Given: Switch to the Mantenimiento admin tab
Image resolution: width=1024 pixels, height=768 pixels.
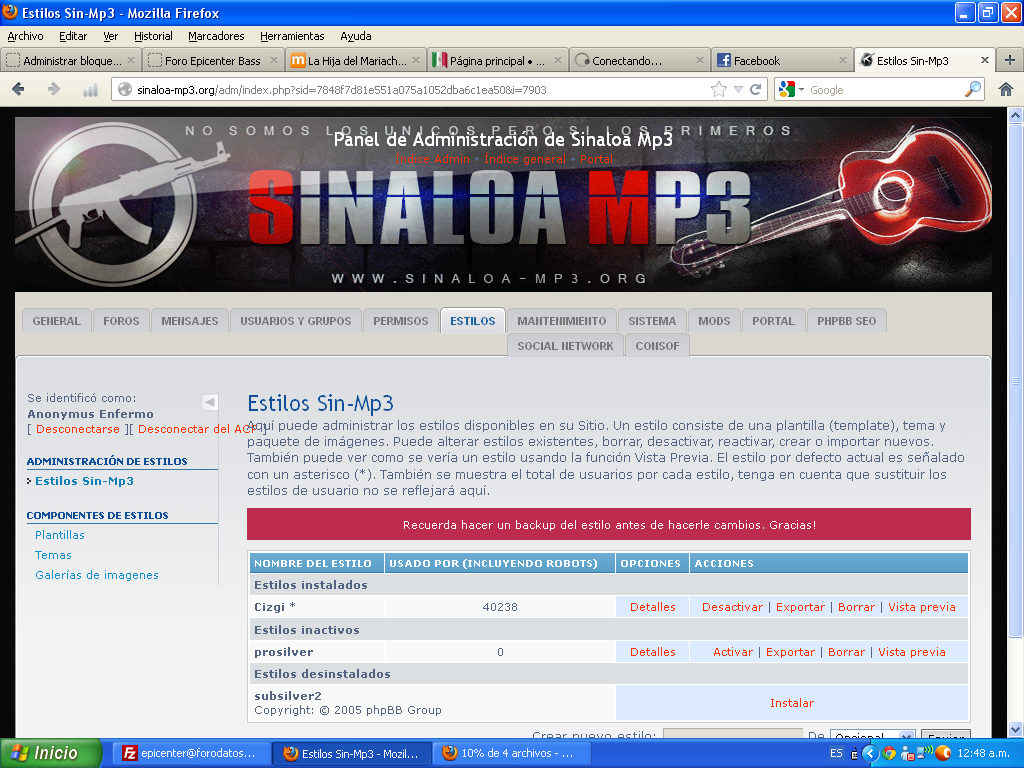Looking at the screenshot, I should point(561,321).
